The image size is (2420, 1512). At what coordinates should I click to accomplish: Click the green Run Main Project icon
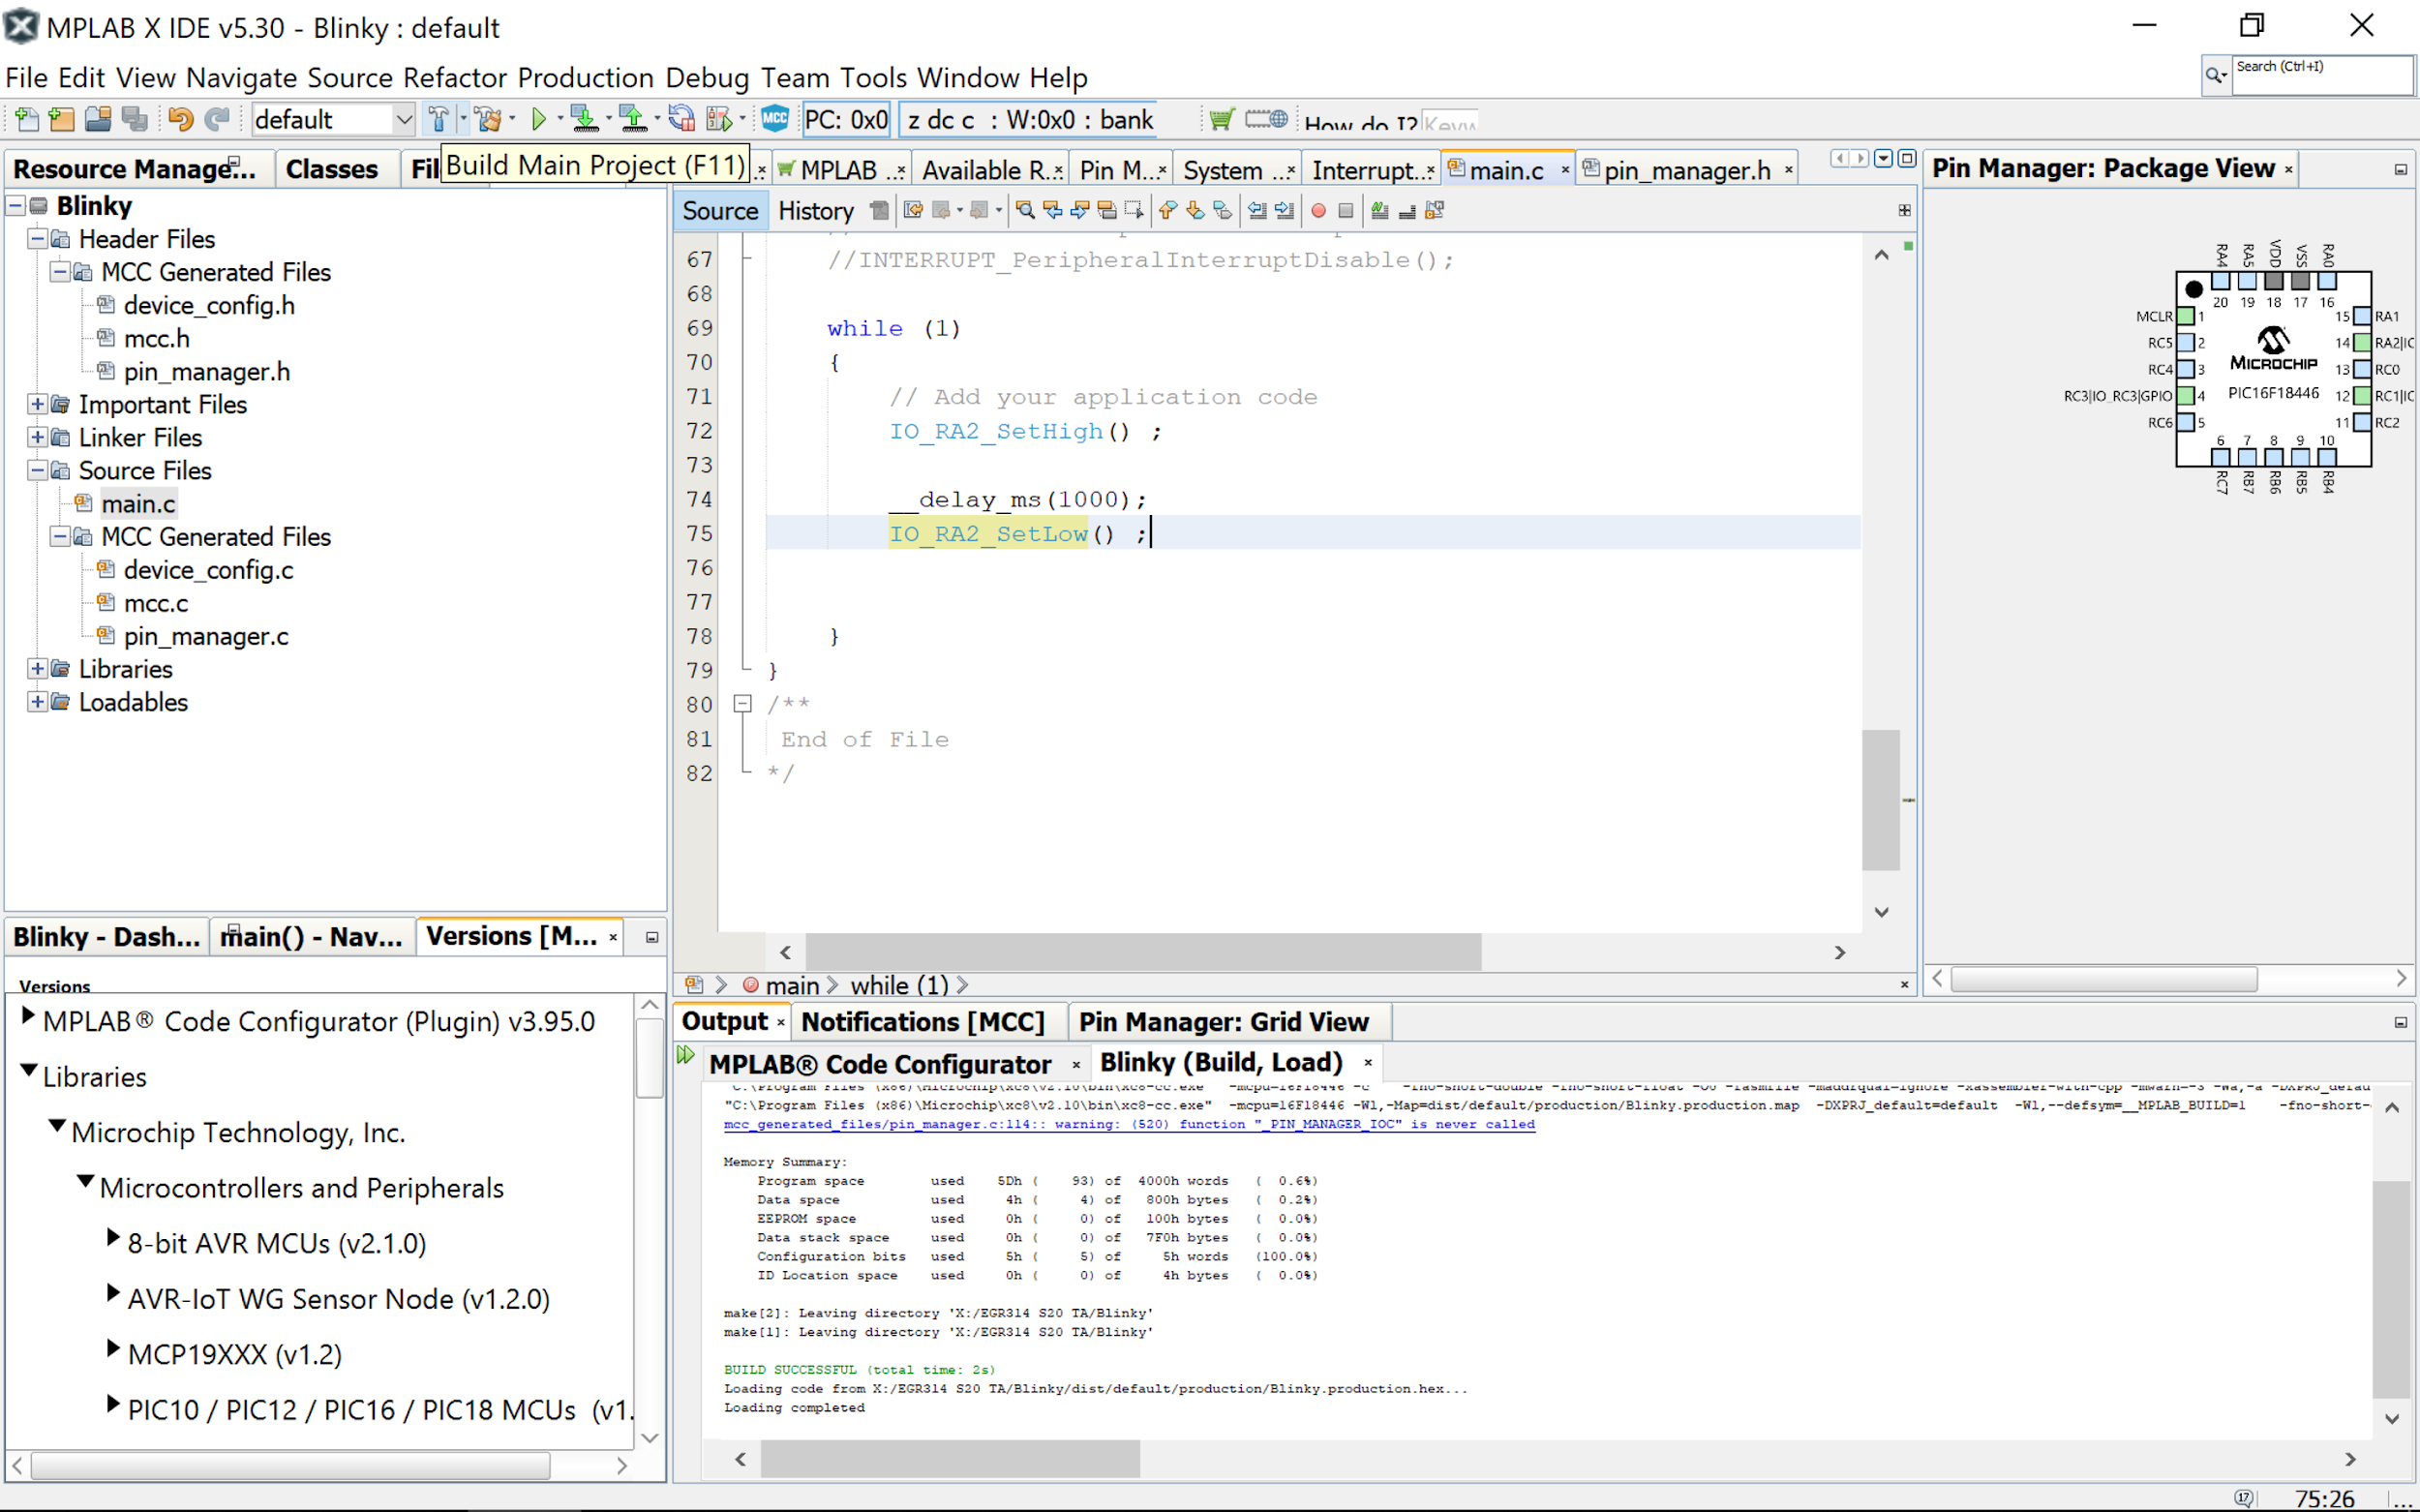539,120
